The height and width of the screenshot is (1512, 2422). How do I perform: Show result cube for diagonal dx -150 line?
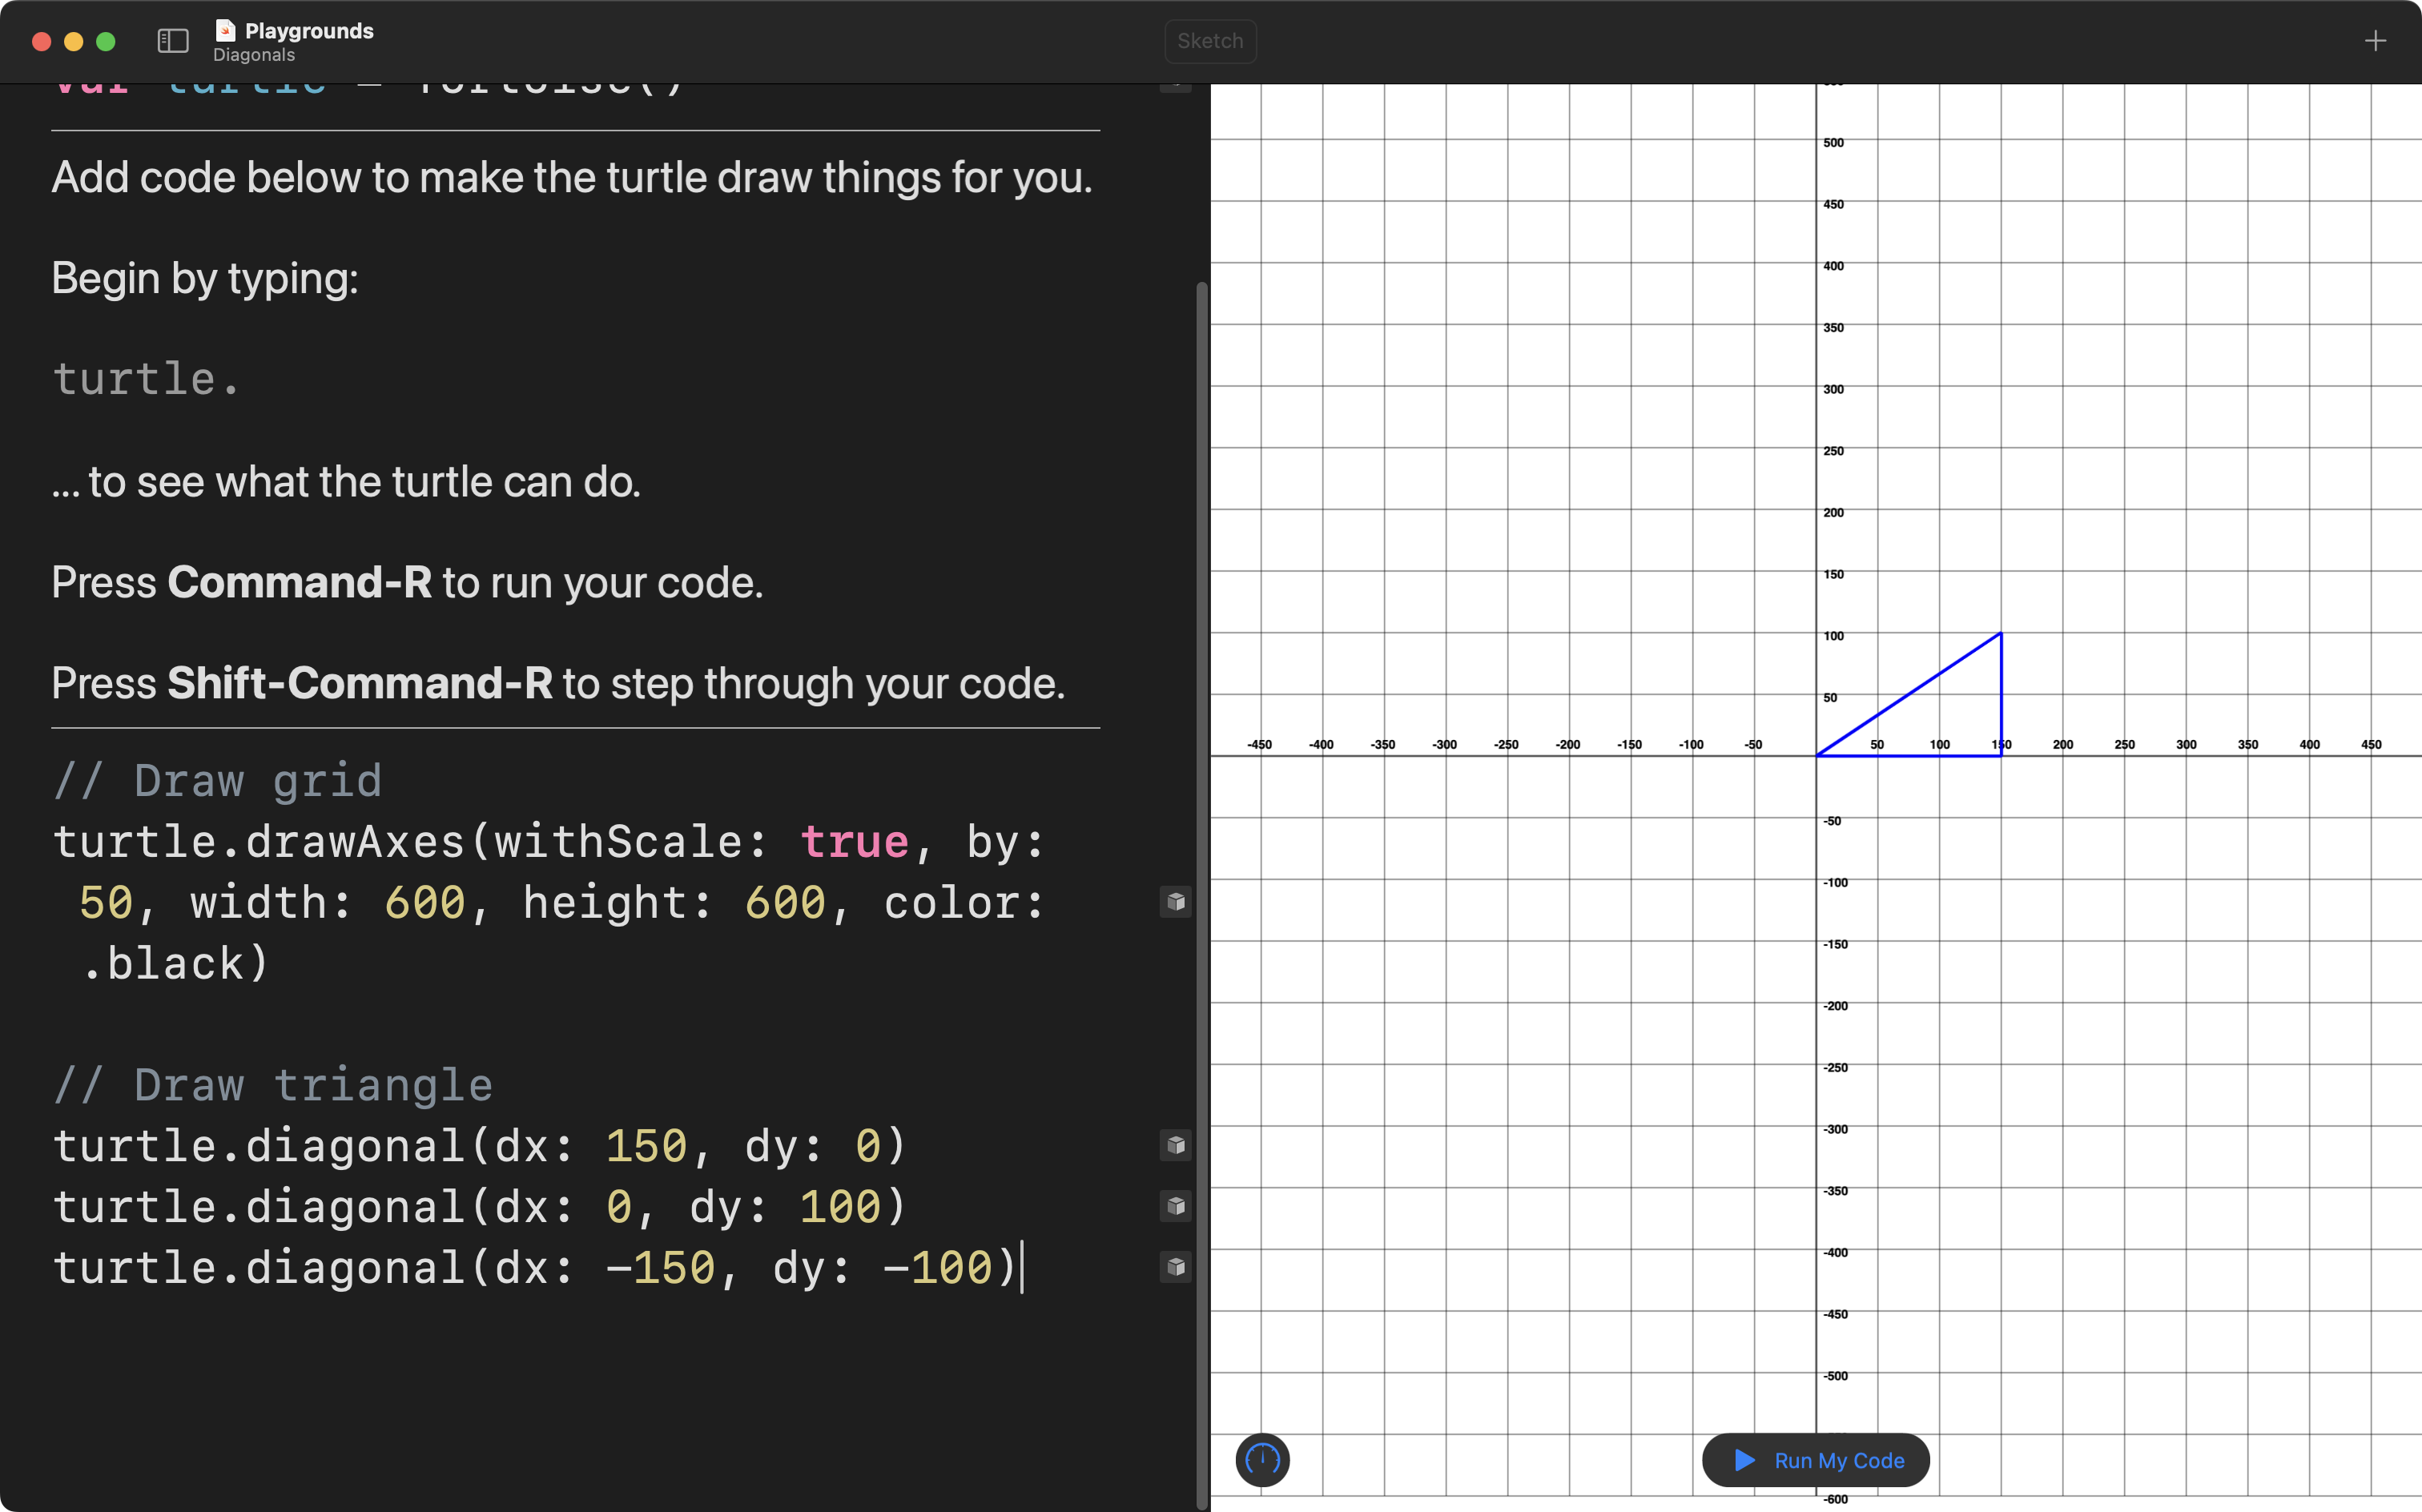1176,1267
